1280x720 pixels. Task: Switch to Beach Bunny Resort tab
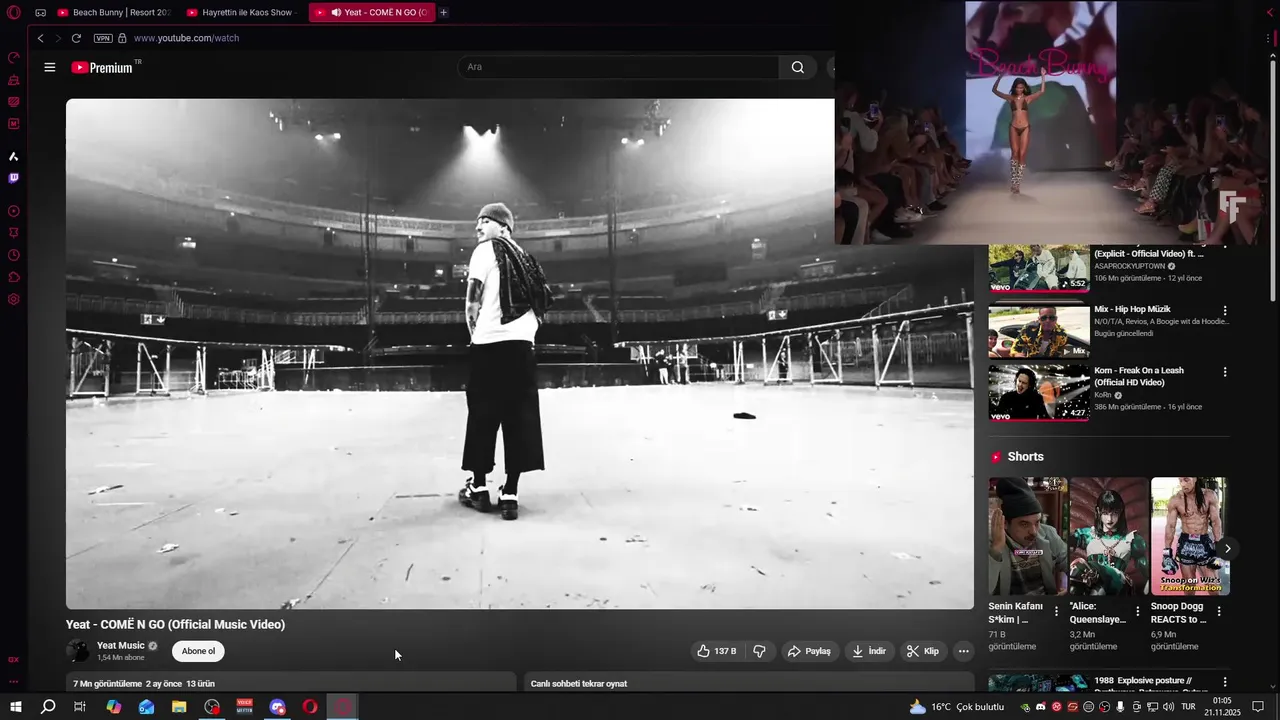point(114,12)
